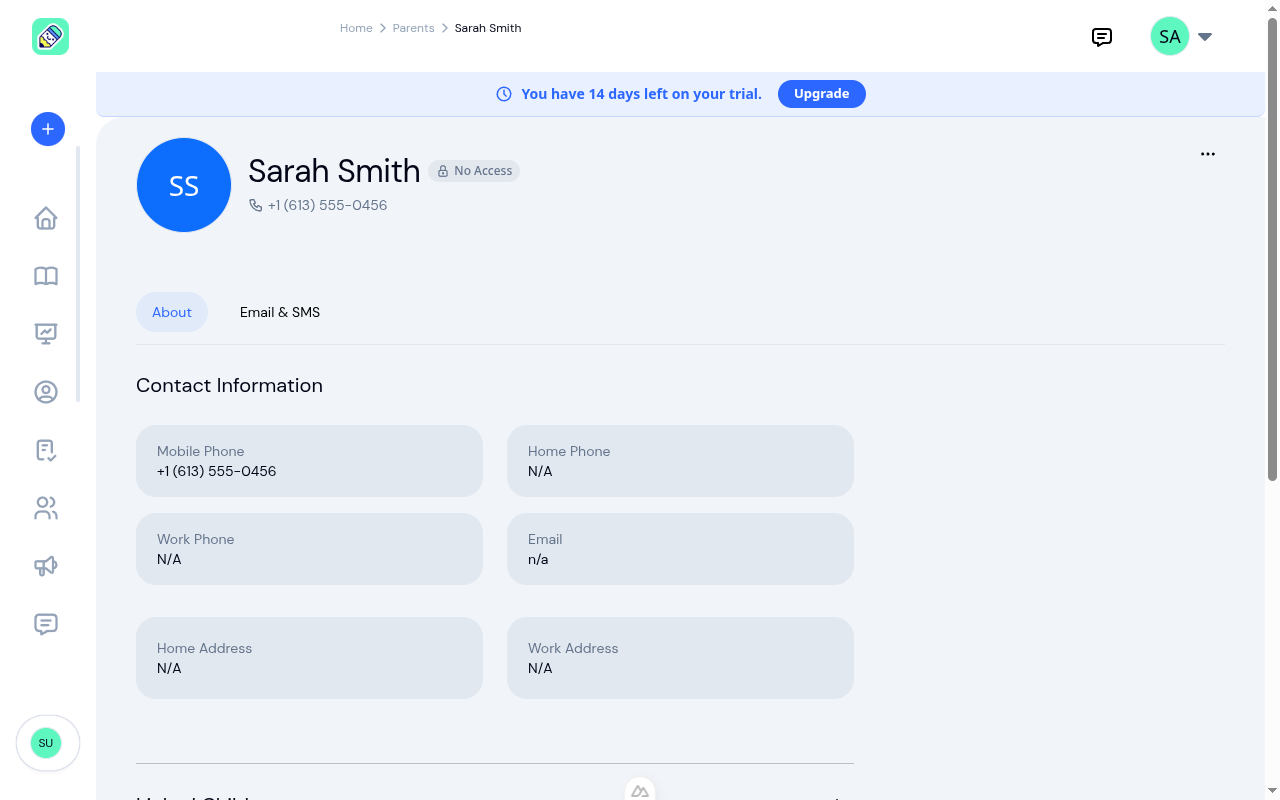Click the SA account avatar
Screen dimensions: 1280x800
coord(1170,37)
